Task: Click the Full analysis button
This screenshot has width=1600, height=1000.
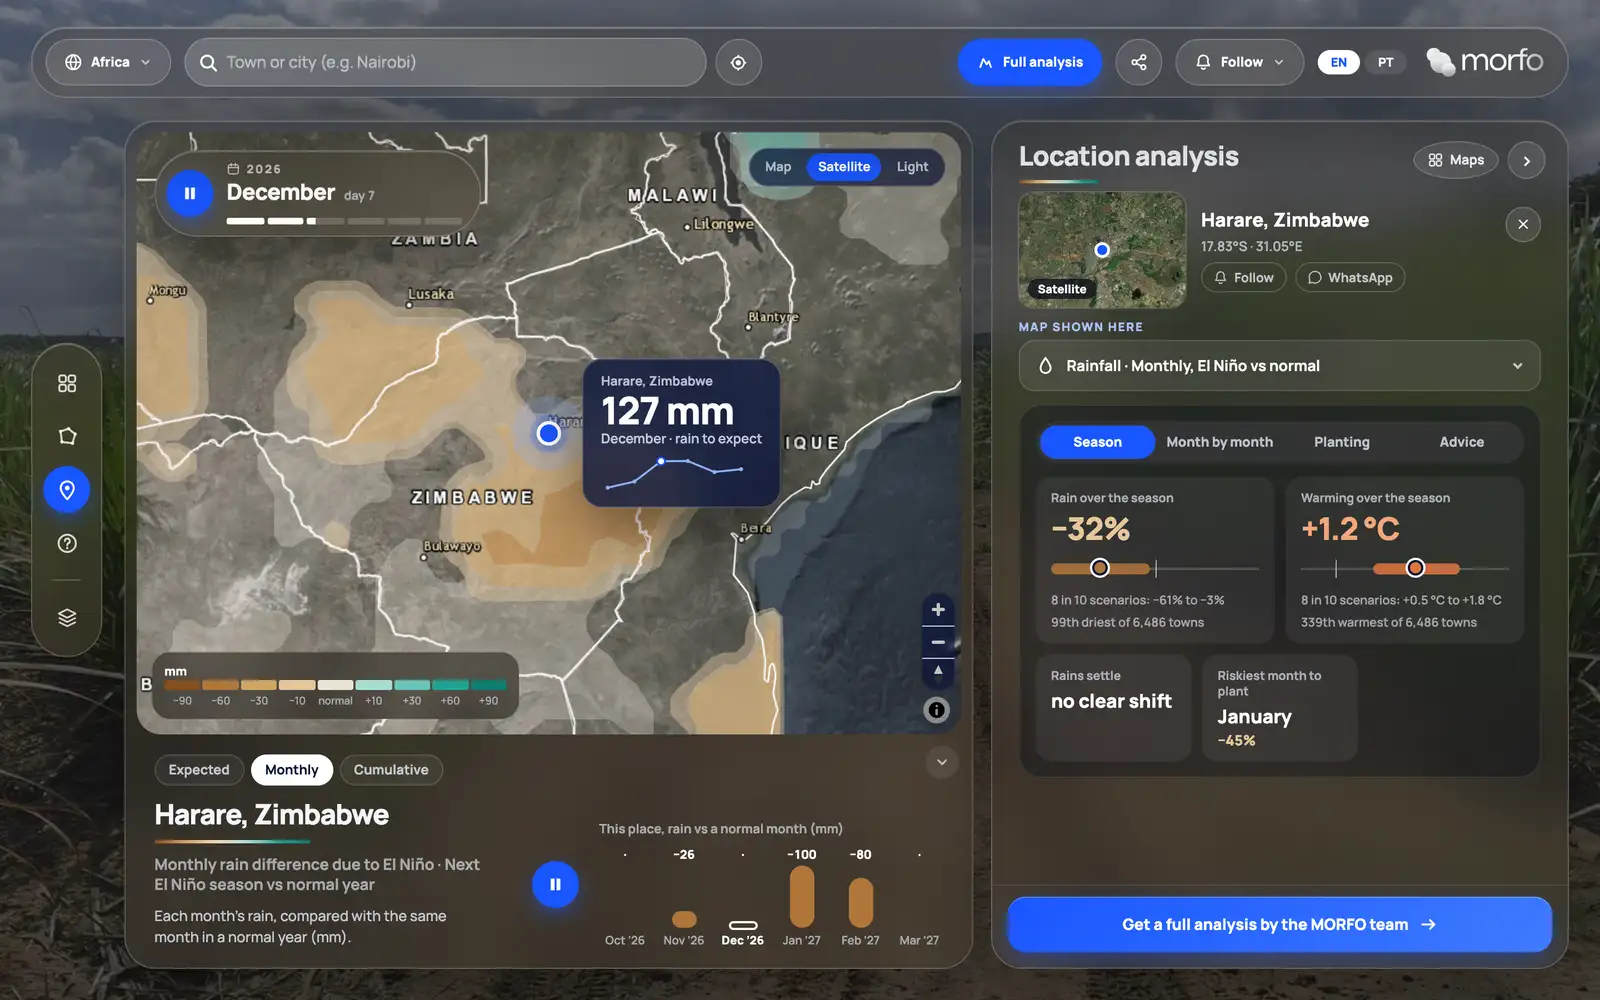Action: tap(1030, 62)
